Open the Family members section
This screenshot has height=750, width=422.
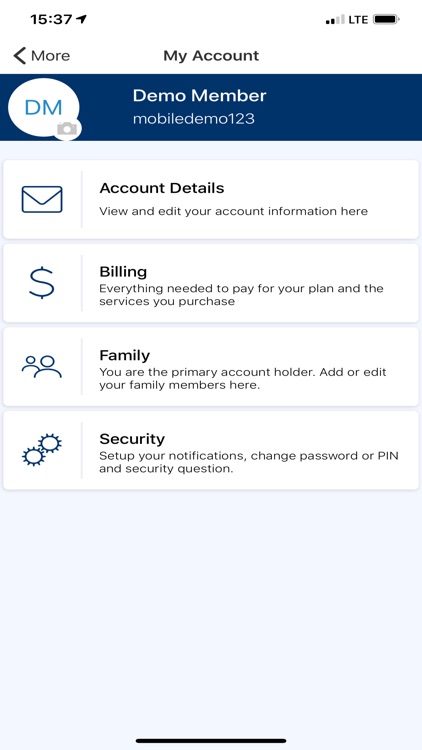point(211,366)
